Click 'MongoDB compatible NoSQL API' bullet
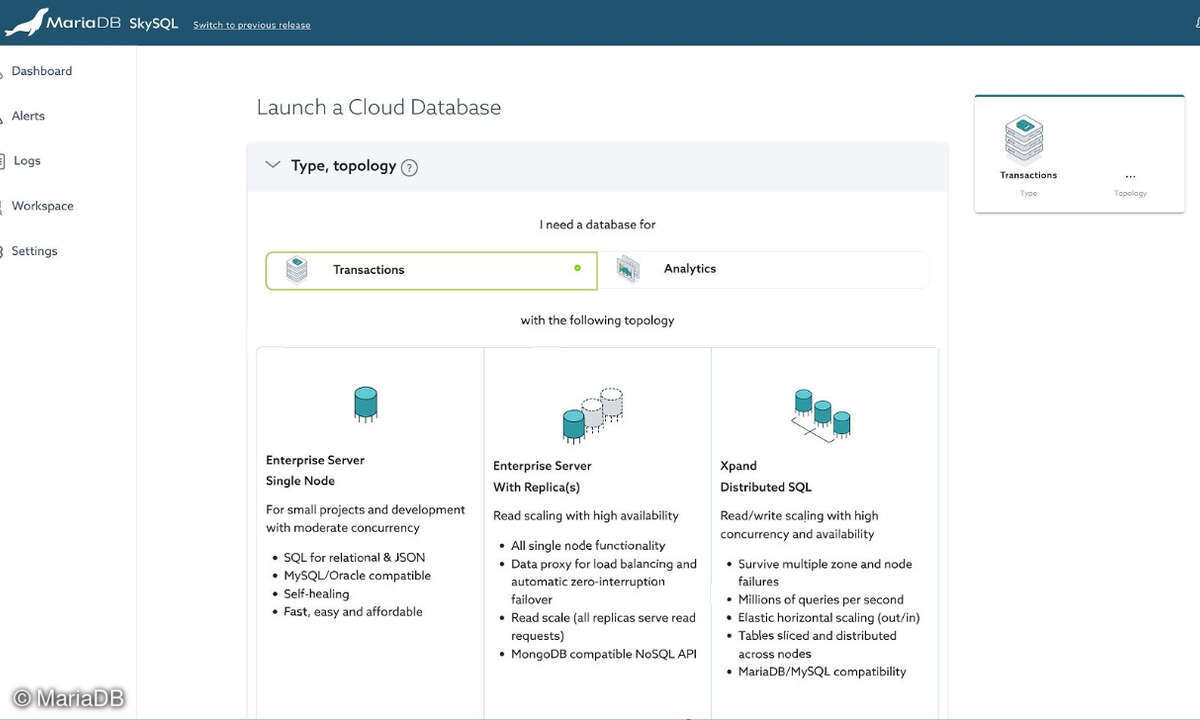The width and height of the screenshot is (1200, 720). [604, 654]
